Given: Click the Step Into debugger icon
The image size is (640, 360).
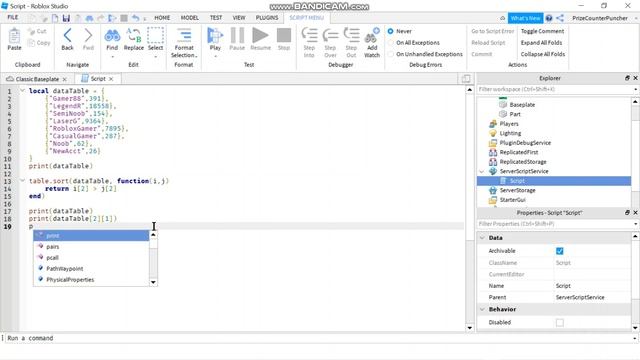Looking at the screenshot, I should point(309,35).
